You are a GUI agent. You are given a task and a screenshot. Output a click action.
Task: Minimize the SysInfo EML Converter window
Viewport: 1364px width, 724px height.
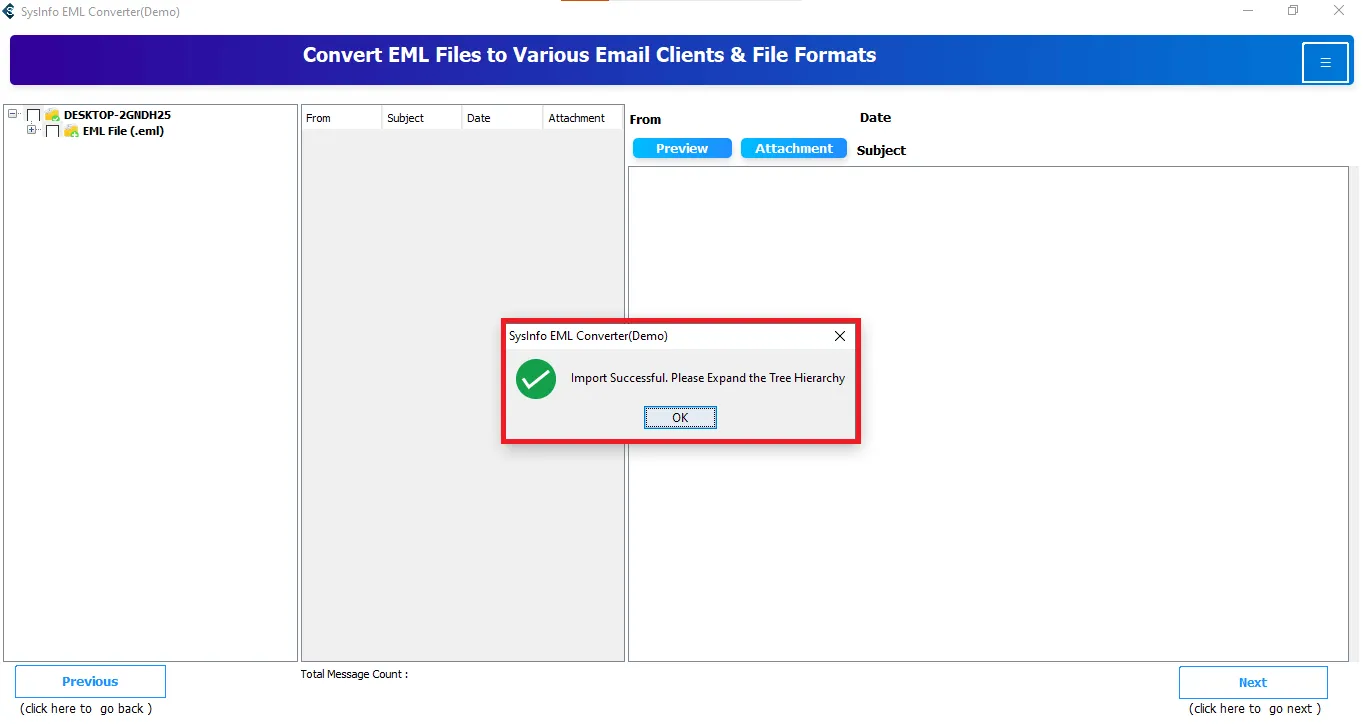click(x=1248, y=11)
